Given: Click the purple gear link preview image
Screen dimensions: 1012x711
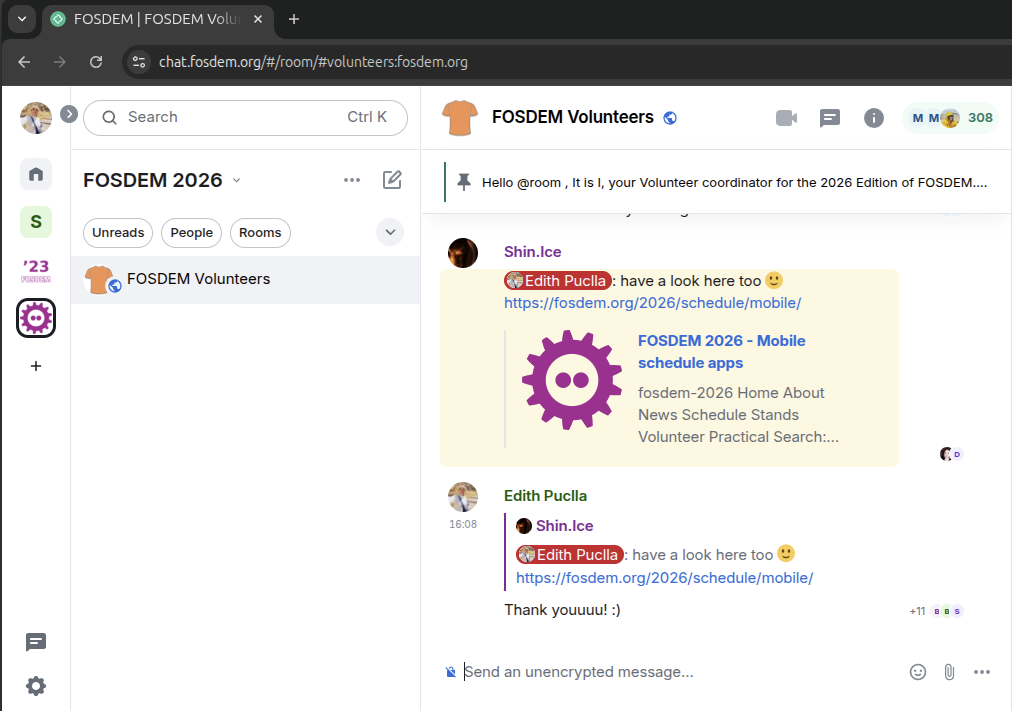Looking at the screenshot, I should (x=572, y=379).
